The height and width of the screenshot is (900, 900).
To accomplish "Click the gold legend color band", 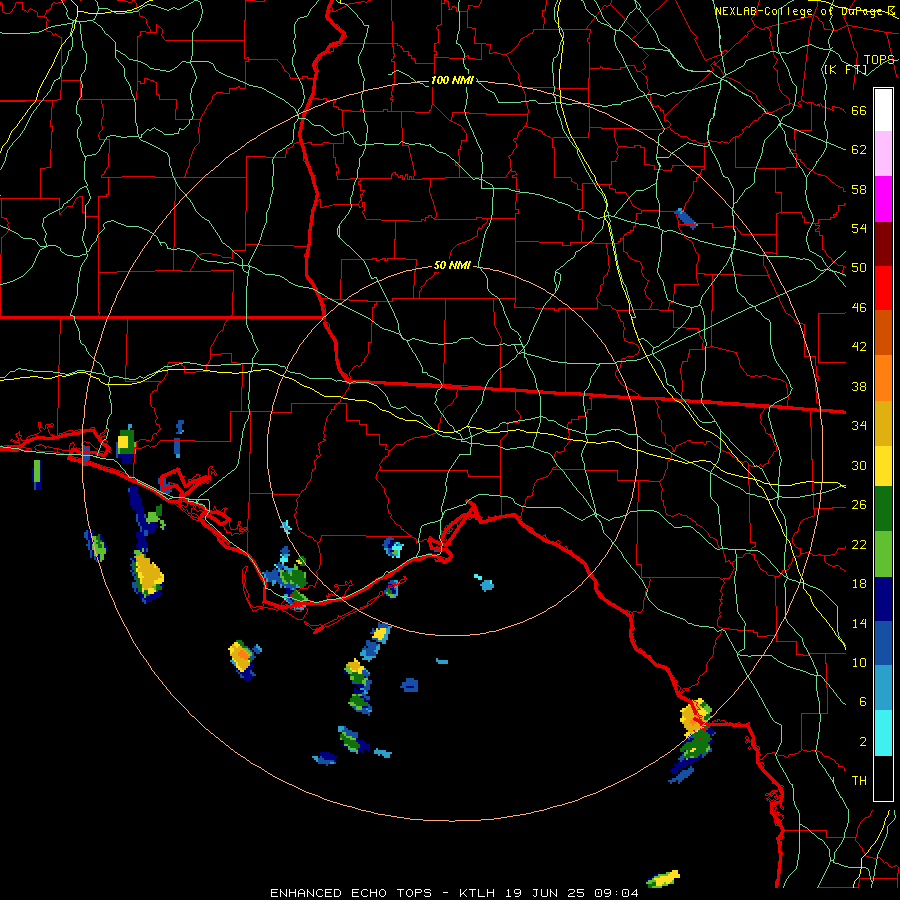I will (883, 422).
